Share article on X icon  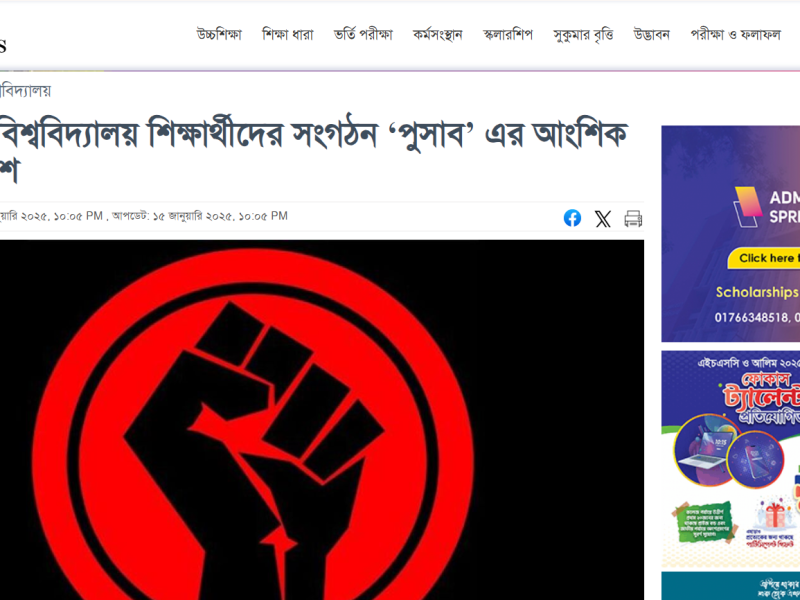click(x=603, y=219)
